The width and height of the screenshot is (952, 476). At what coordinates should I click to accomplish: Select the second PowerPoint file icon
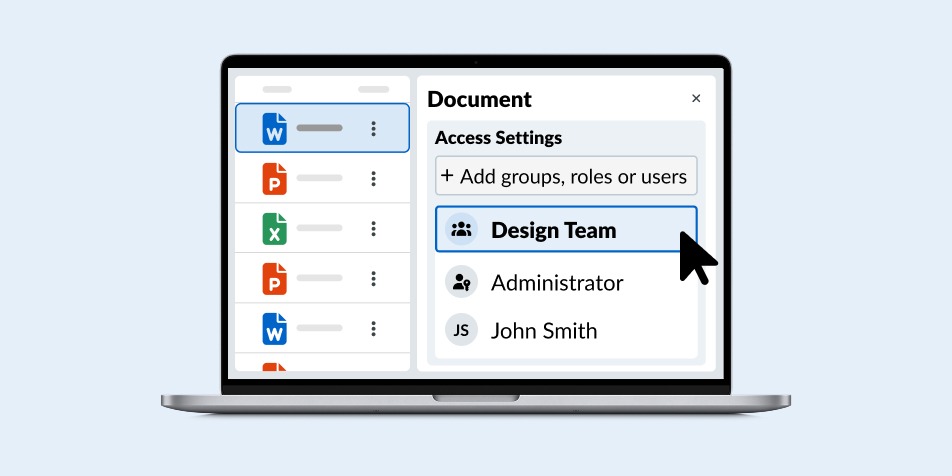coord(274,279)
